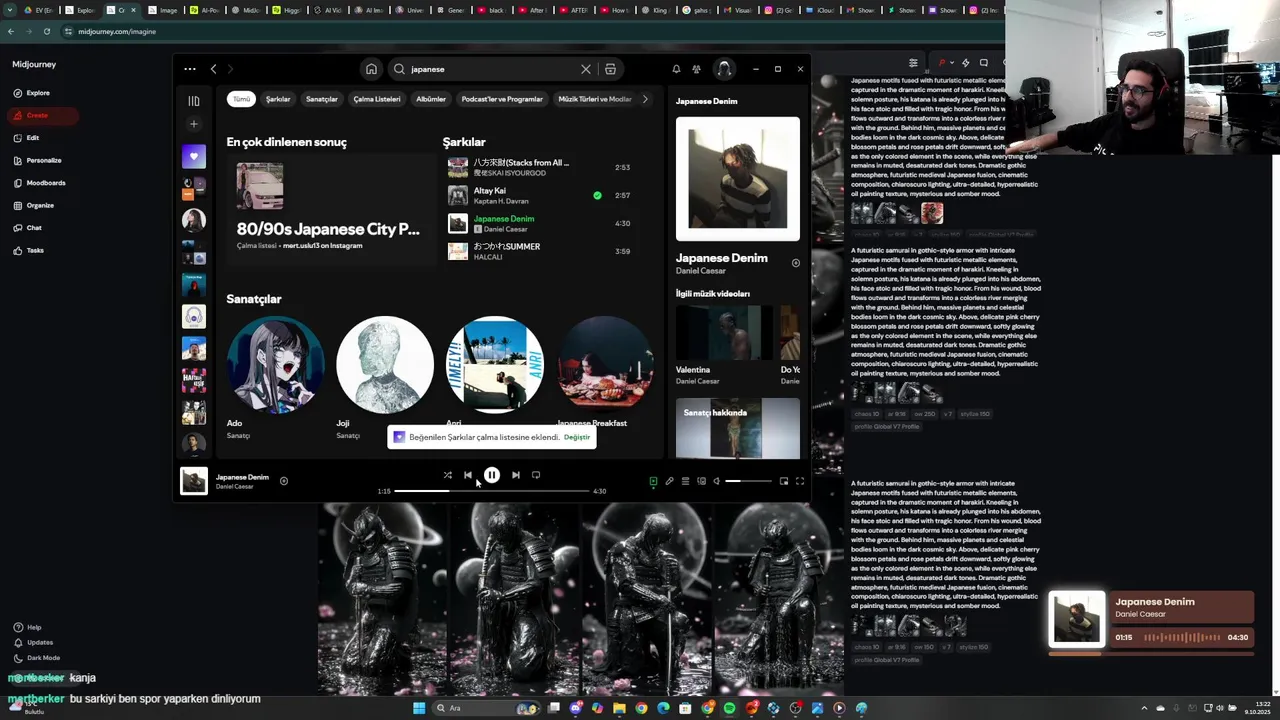
Task: Create new playlist plus button in sidebar
Action: pyautogui.click(x=194, y=124)
